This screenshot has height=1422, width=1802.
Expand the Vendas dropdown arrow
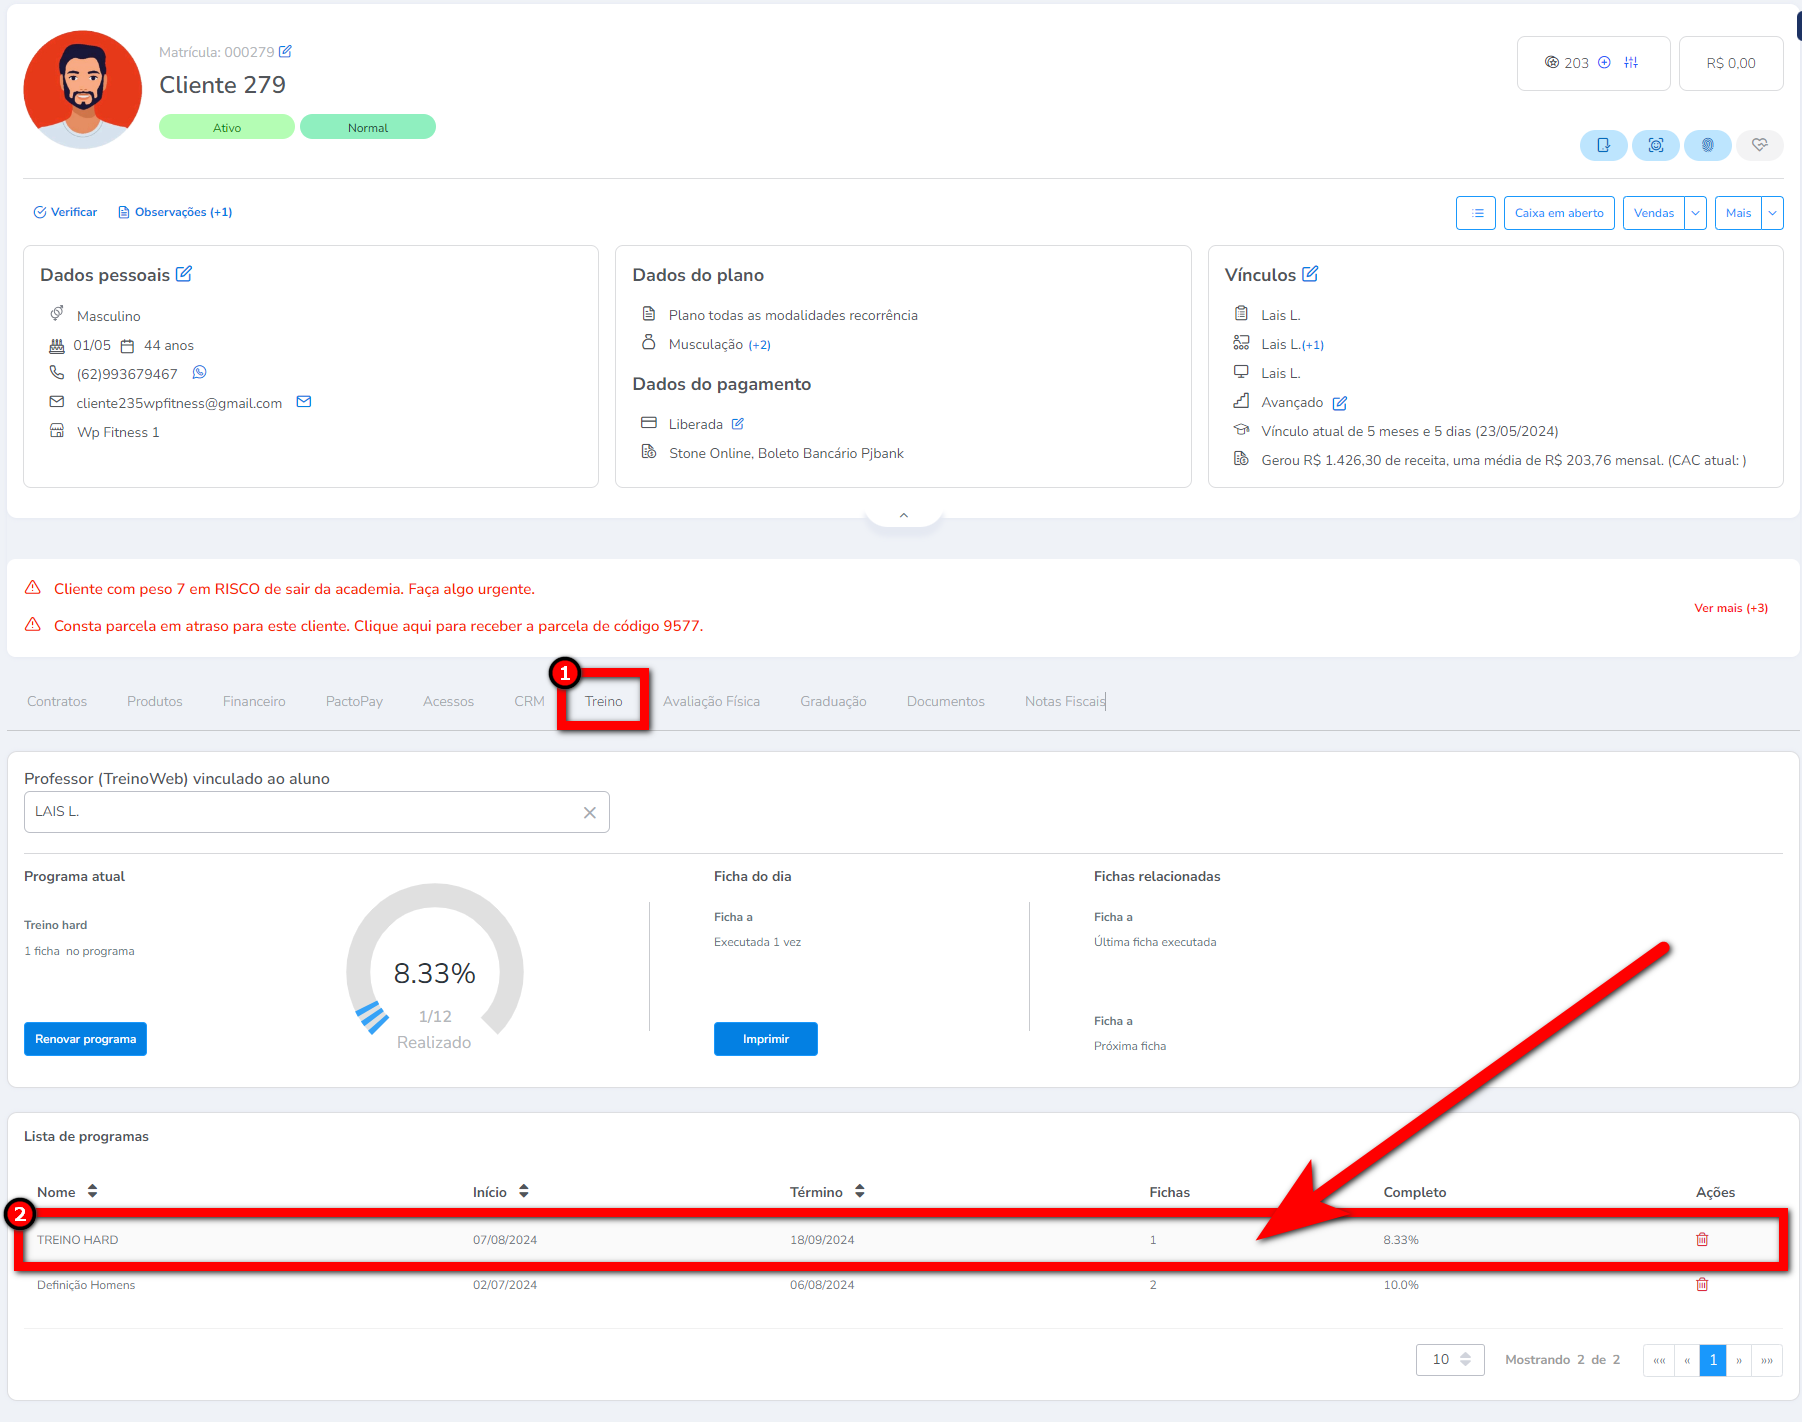tap(1695, 213)
